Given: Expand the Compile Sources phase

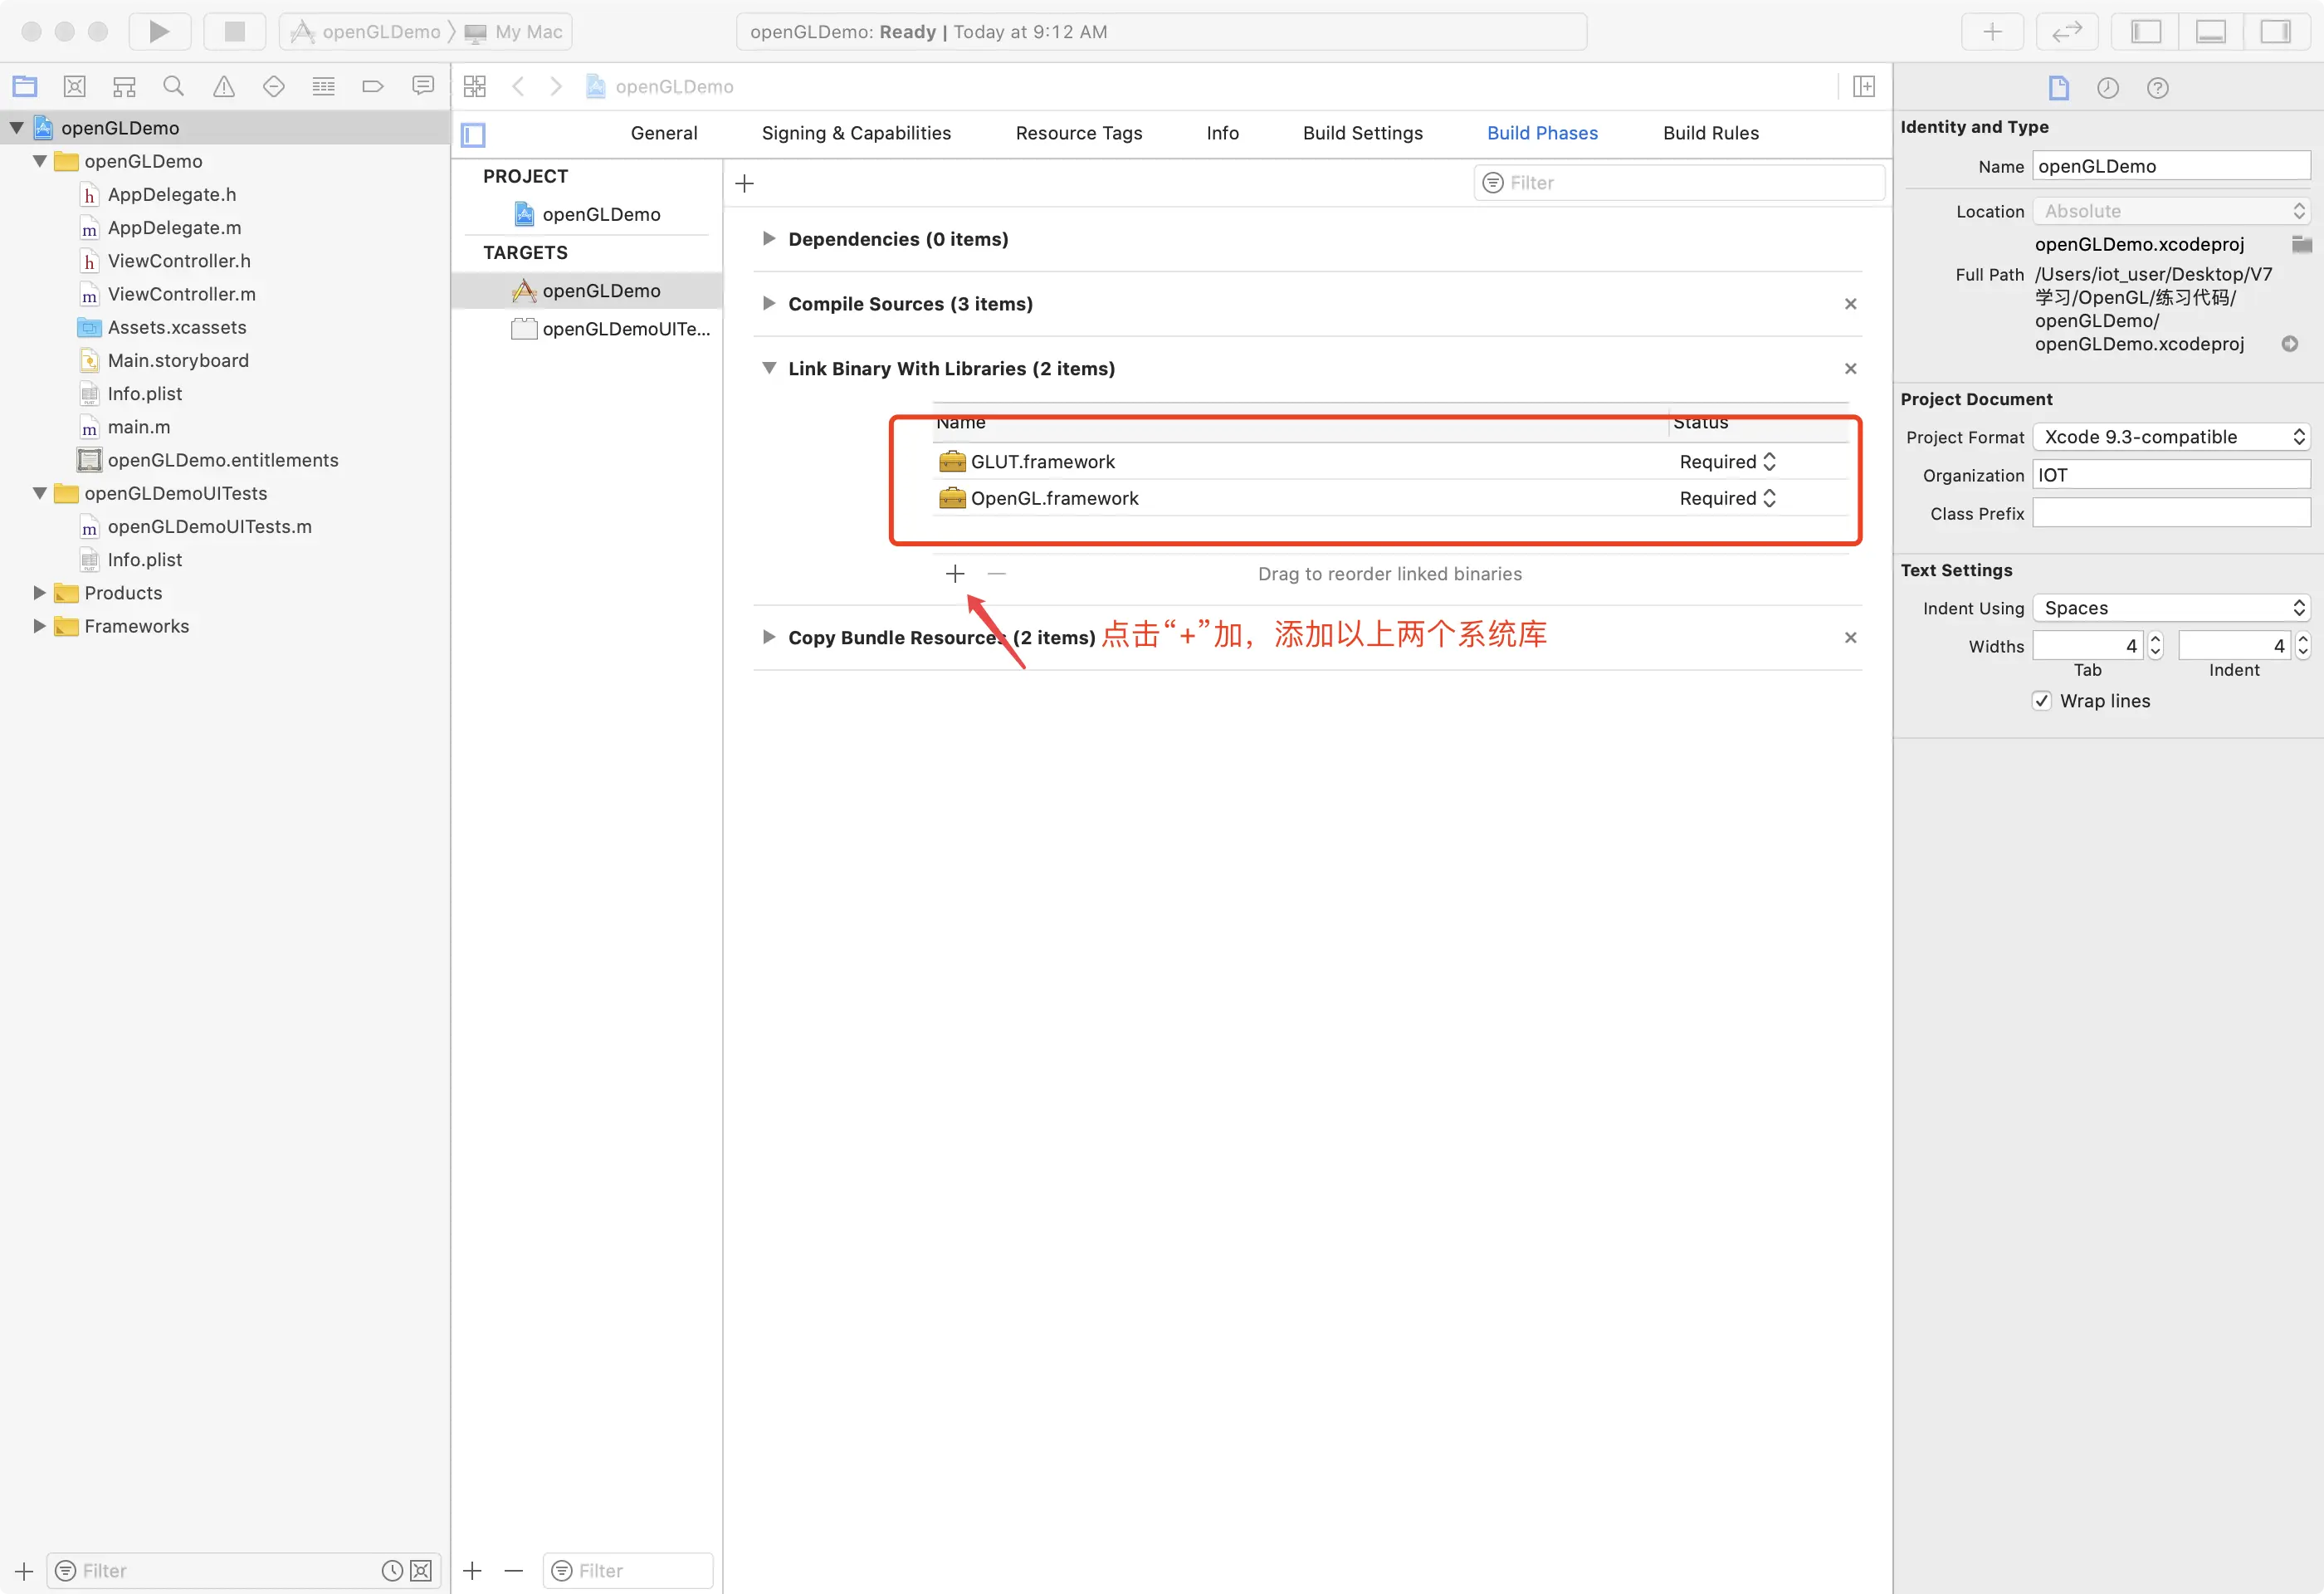Looking at the screenshot, I should pos(768,304).
